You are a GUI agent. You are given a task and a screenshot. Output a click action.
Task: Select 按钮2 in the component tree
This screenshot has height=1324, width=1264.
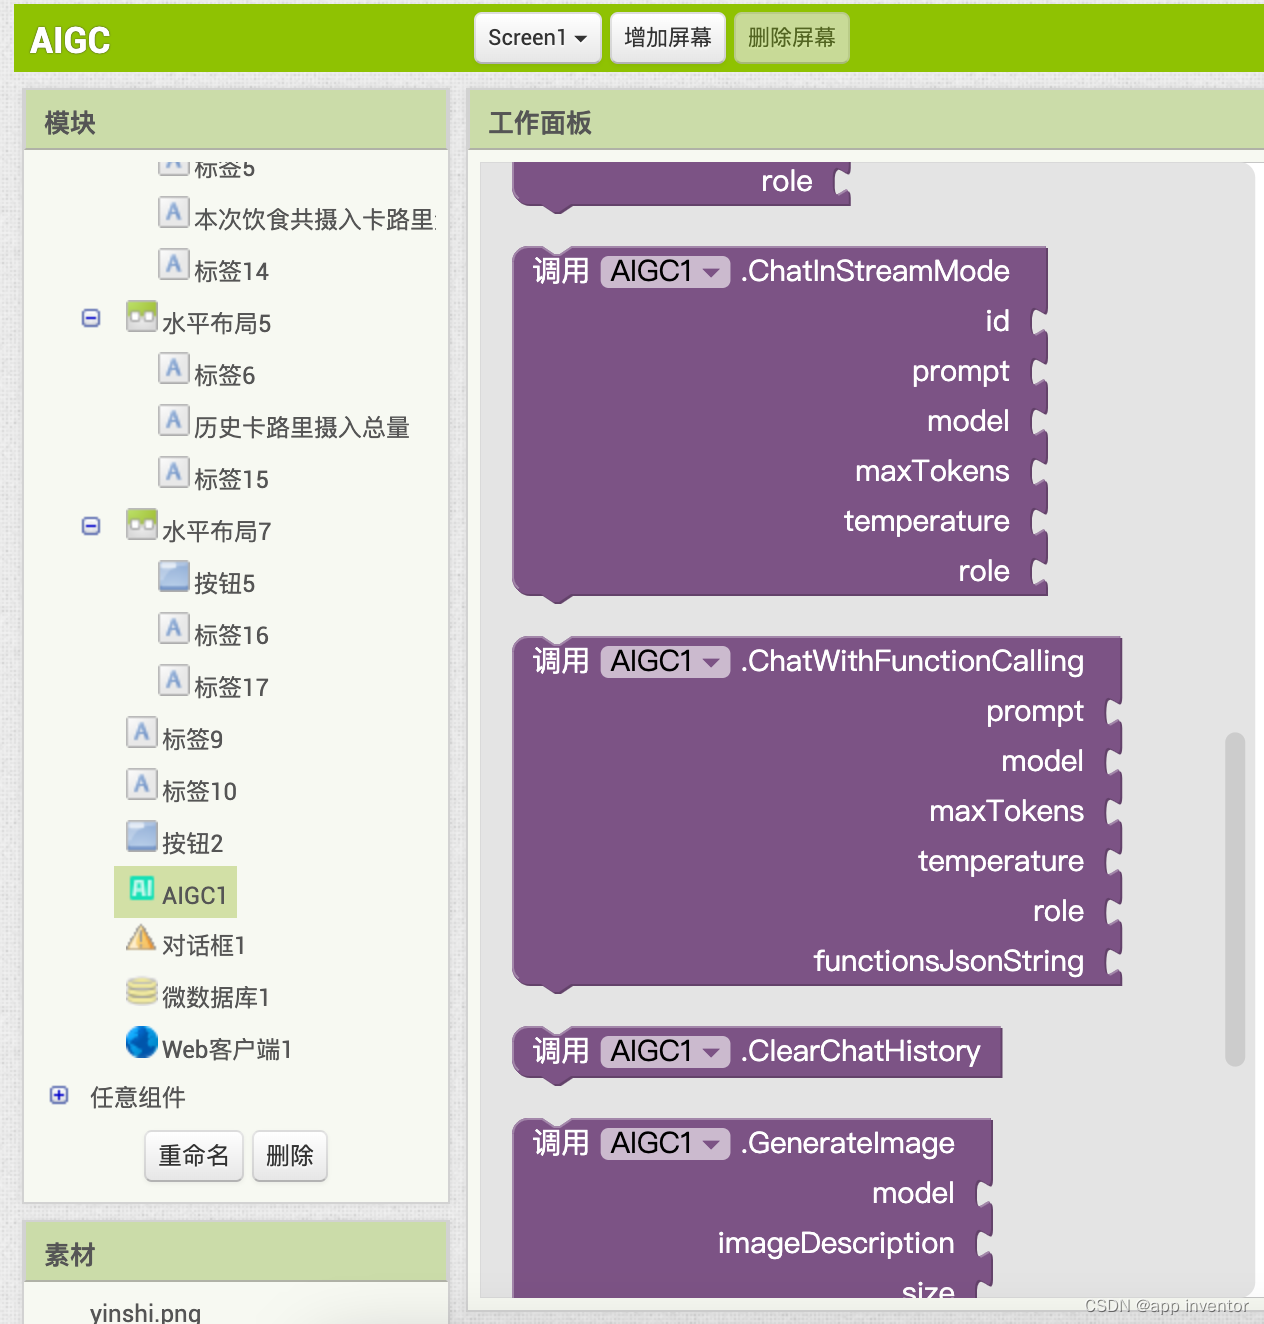192,843
